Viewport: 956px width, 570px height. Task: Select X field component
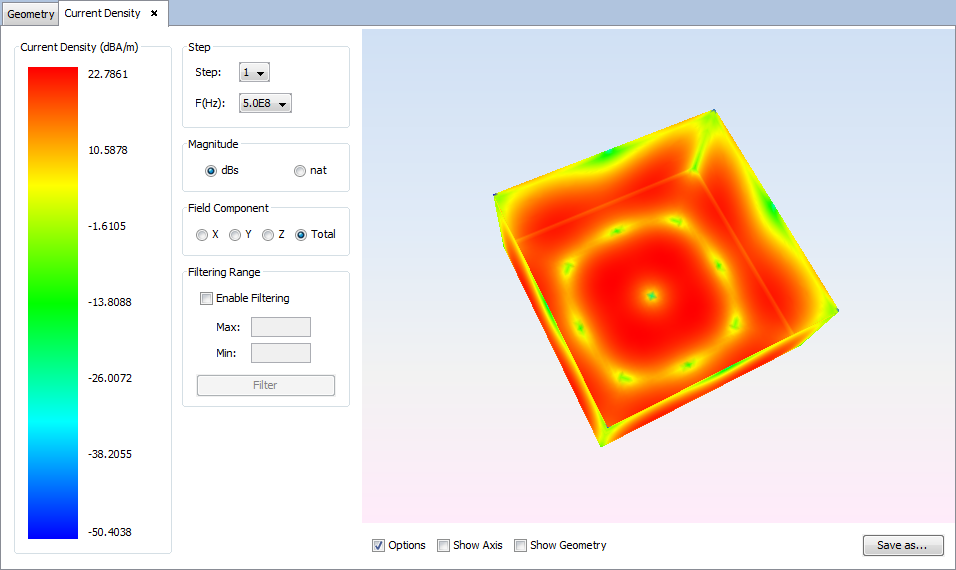202,235
